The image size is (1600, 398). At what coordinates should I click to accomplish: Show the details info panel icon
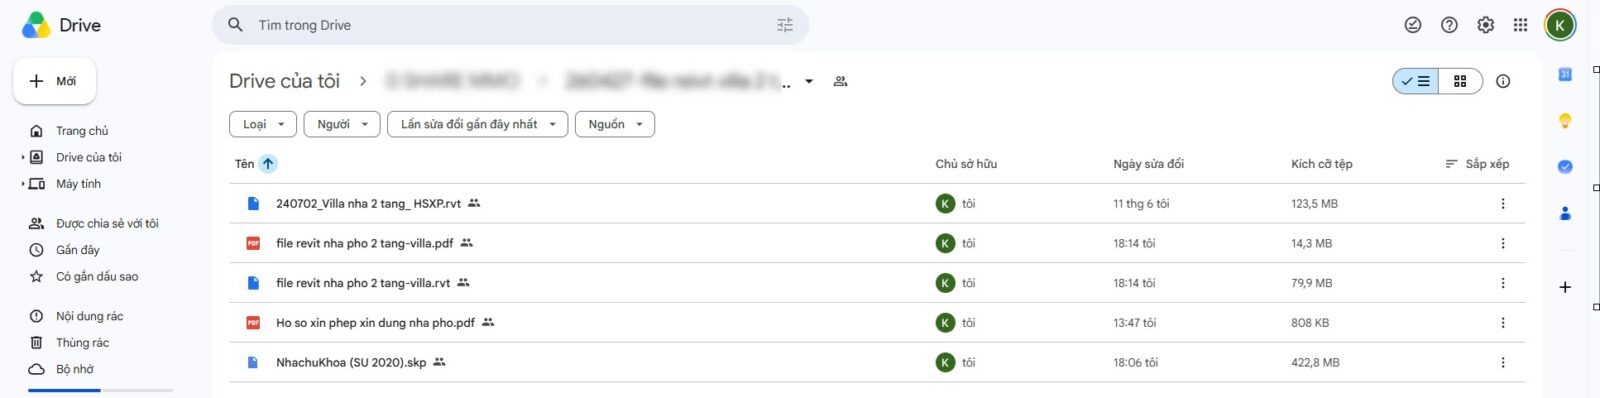(x=1503, y=81)
